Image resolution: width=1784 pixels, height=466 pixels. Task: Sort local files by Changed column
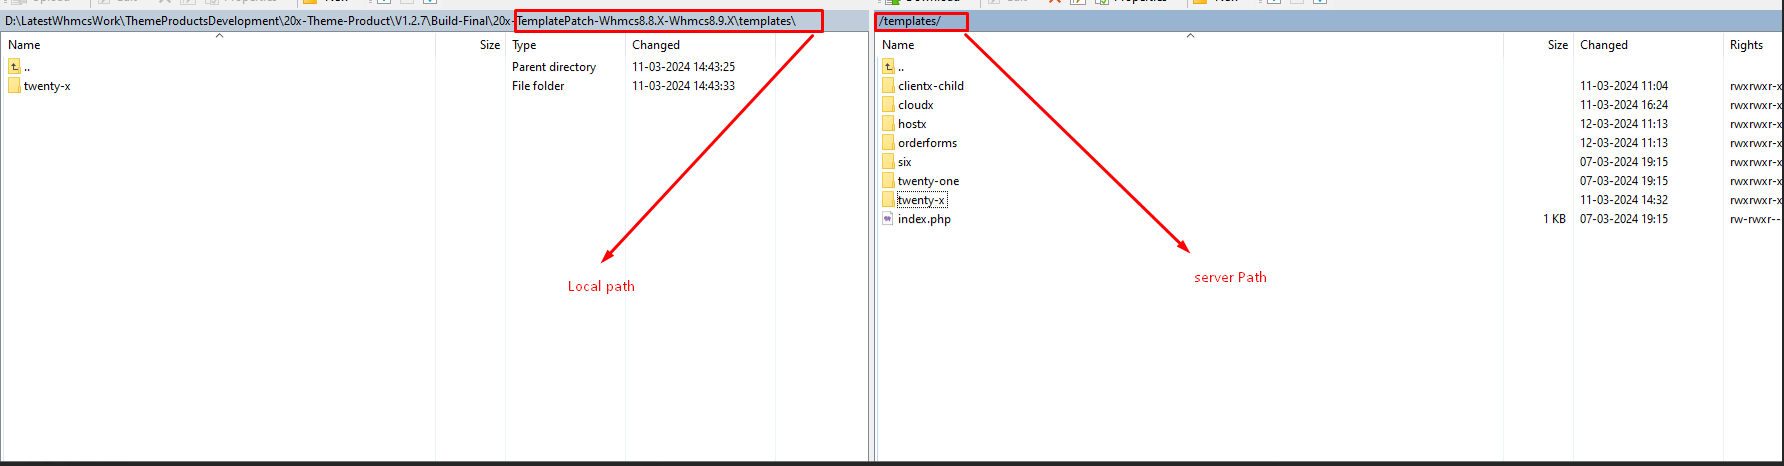point(656,45)
